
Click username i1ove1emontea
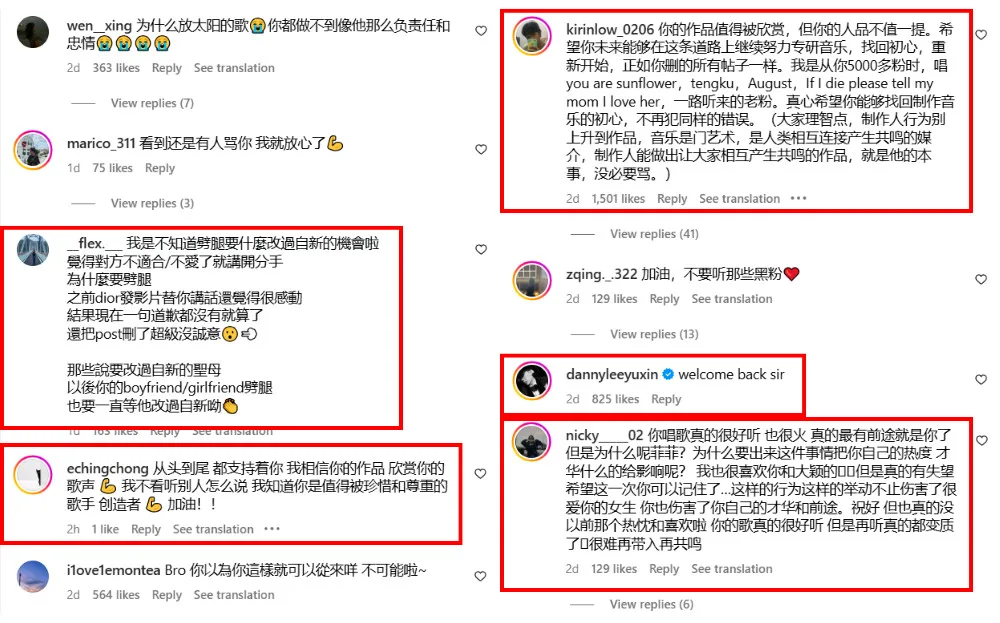pyautogui.click(x=114, y=570)
